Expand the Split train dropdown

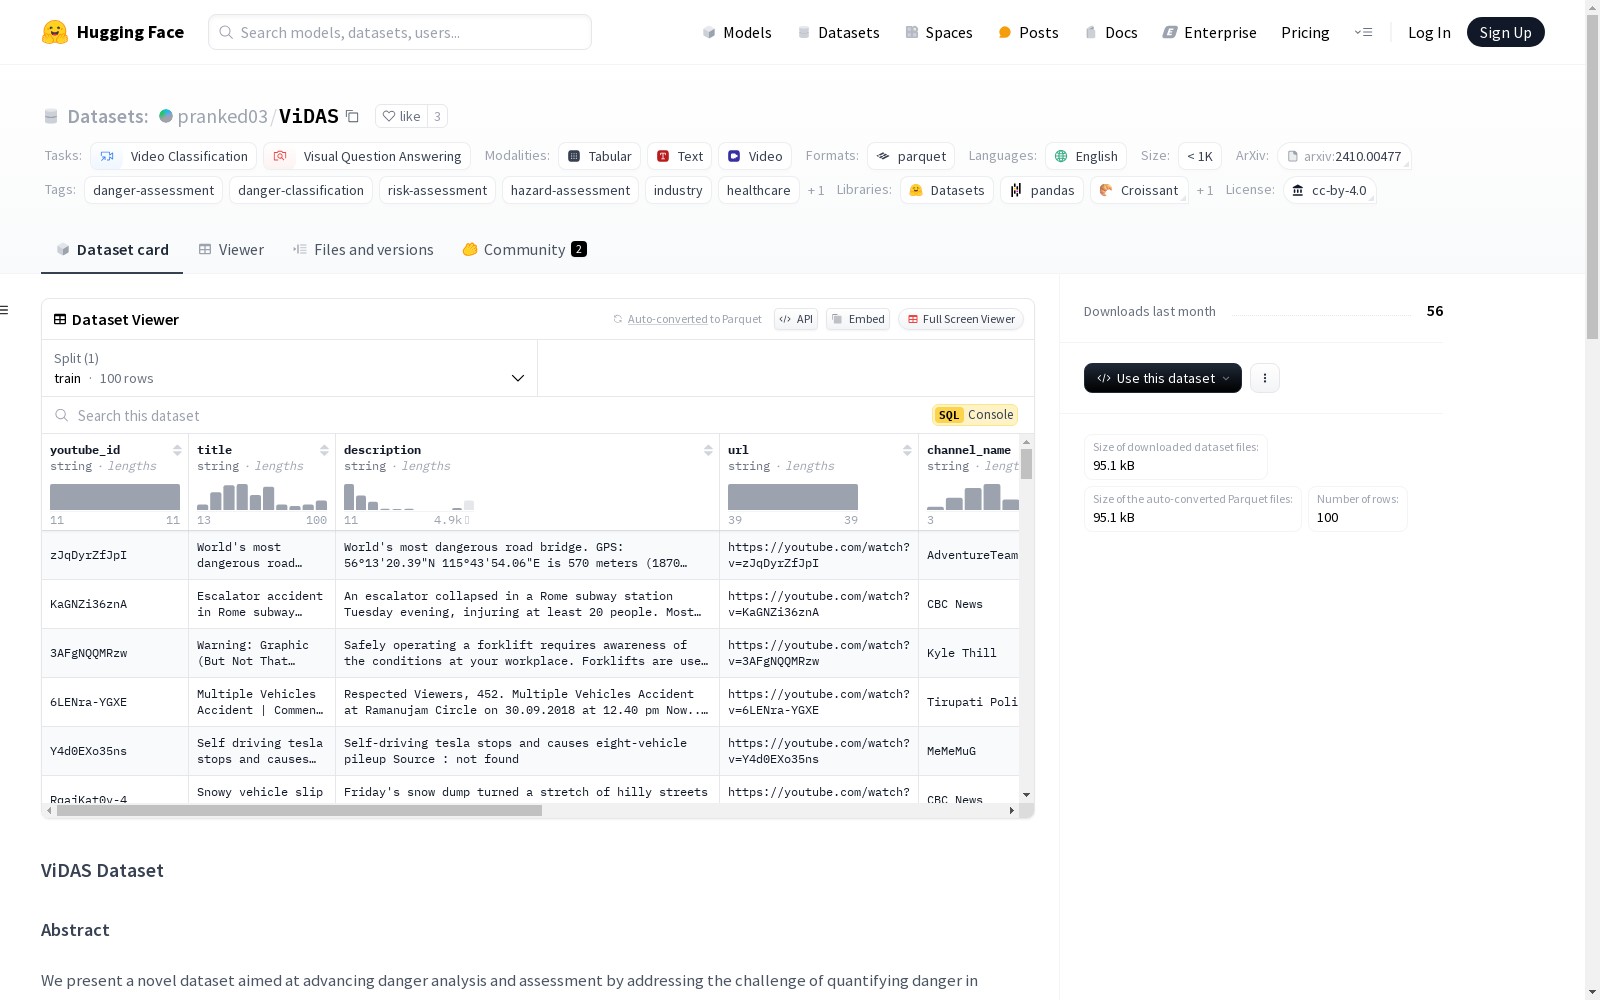[290, 368]
